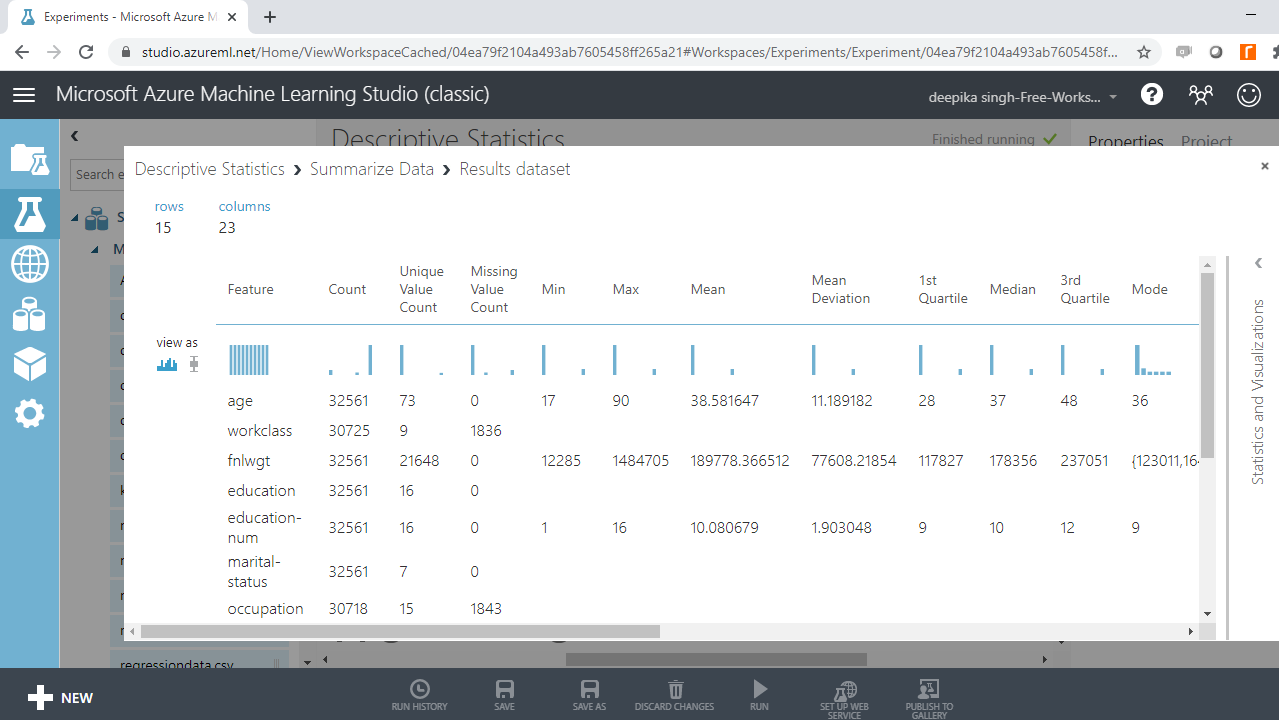Select the Mode column histogram thumbnail

click(1153, 360)
